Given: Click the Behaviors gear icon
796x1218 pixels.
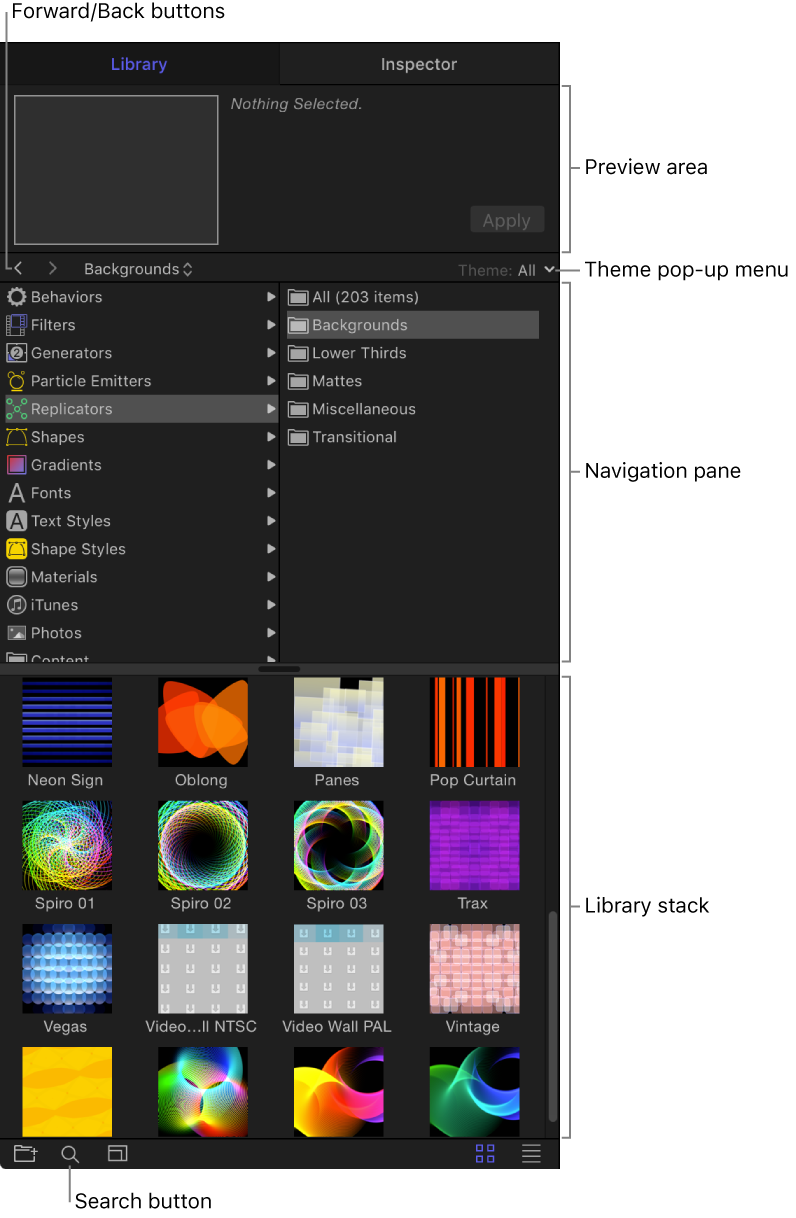Looking at the screenshot, I should (16, 297).
